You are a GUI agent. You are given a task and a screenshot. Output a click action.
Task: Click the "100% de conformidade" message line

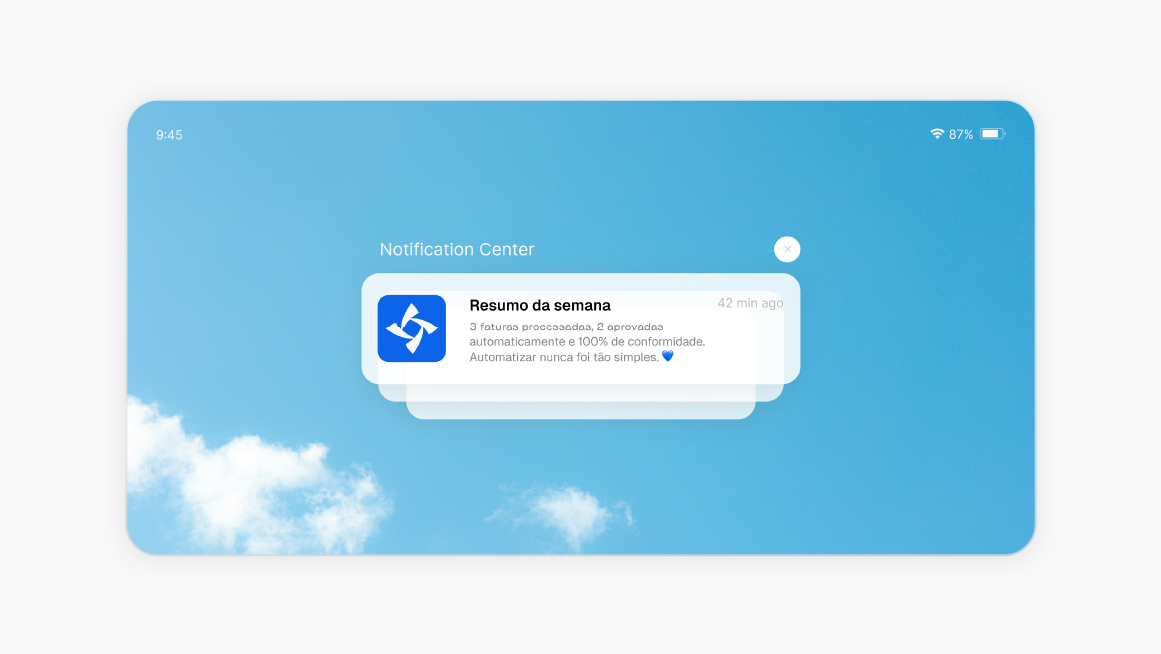tap(587, 341)
